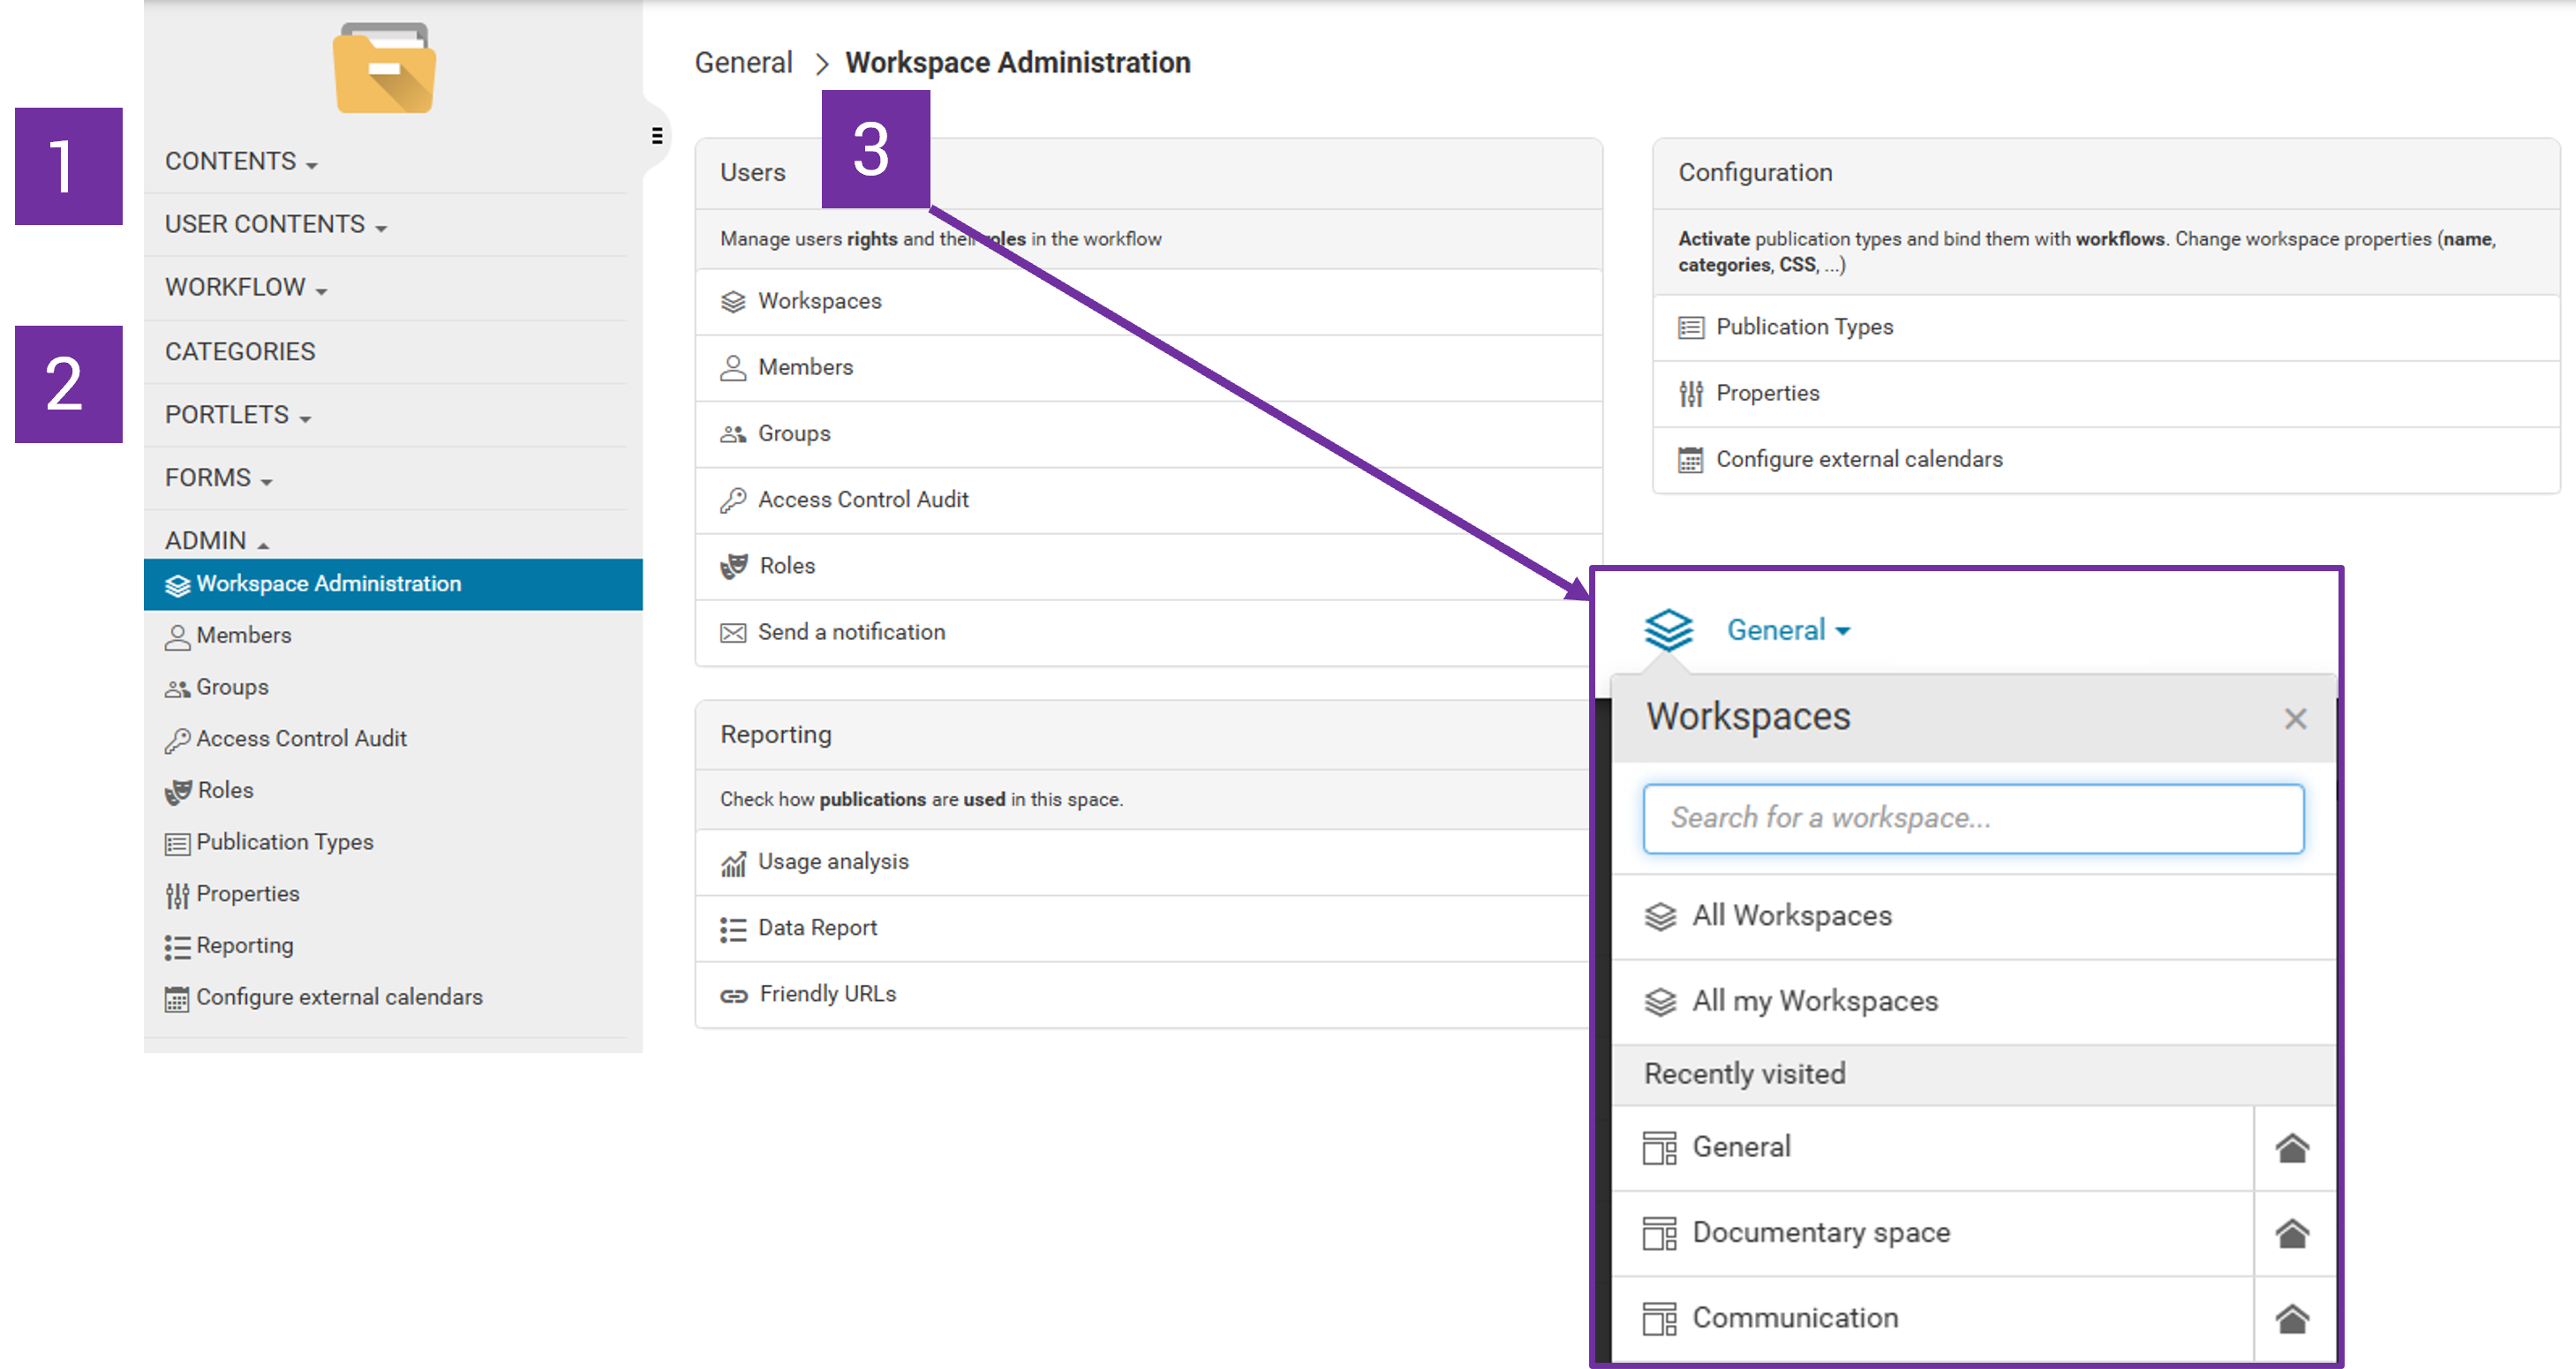Click the layout icon next to Documentary space
The image size is (2576, 1369).
[x=1660, y=1234]
